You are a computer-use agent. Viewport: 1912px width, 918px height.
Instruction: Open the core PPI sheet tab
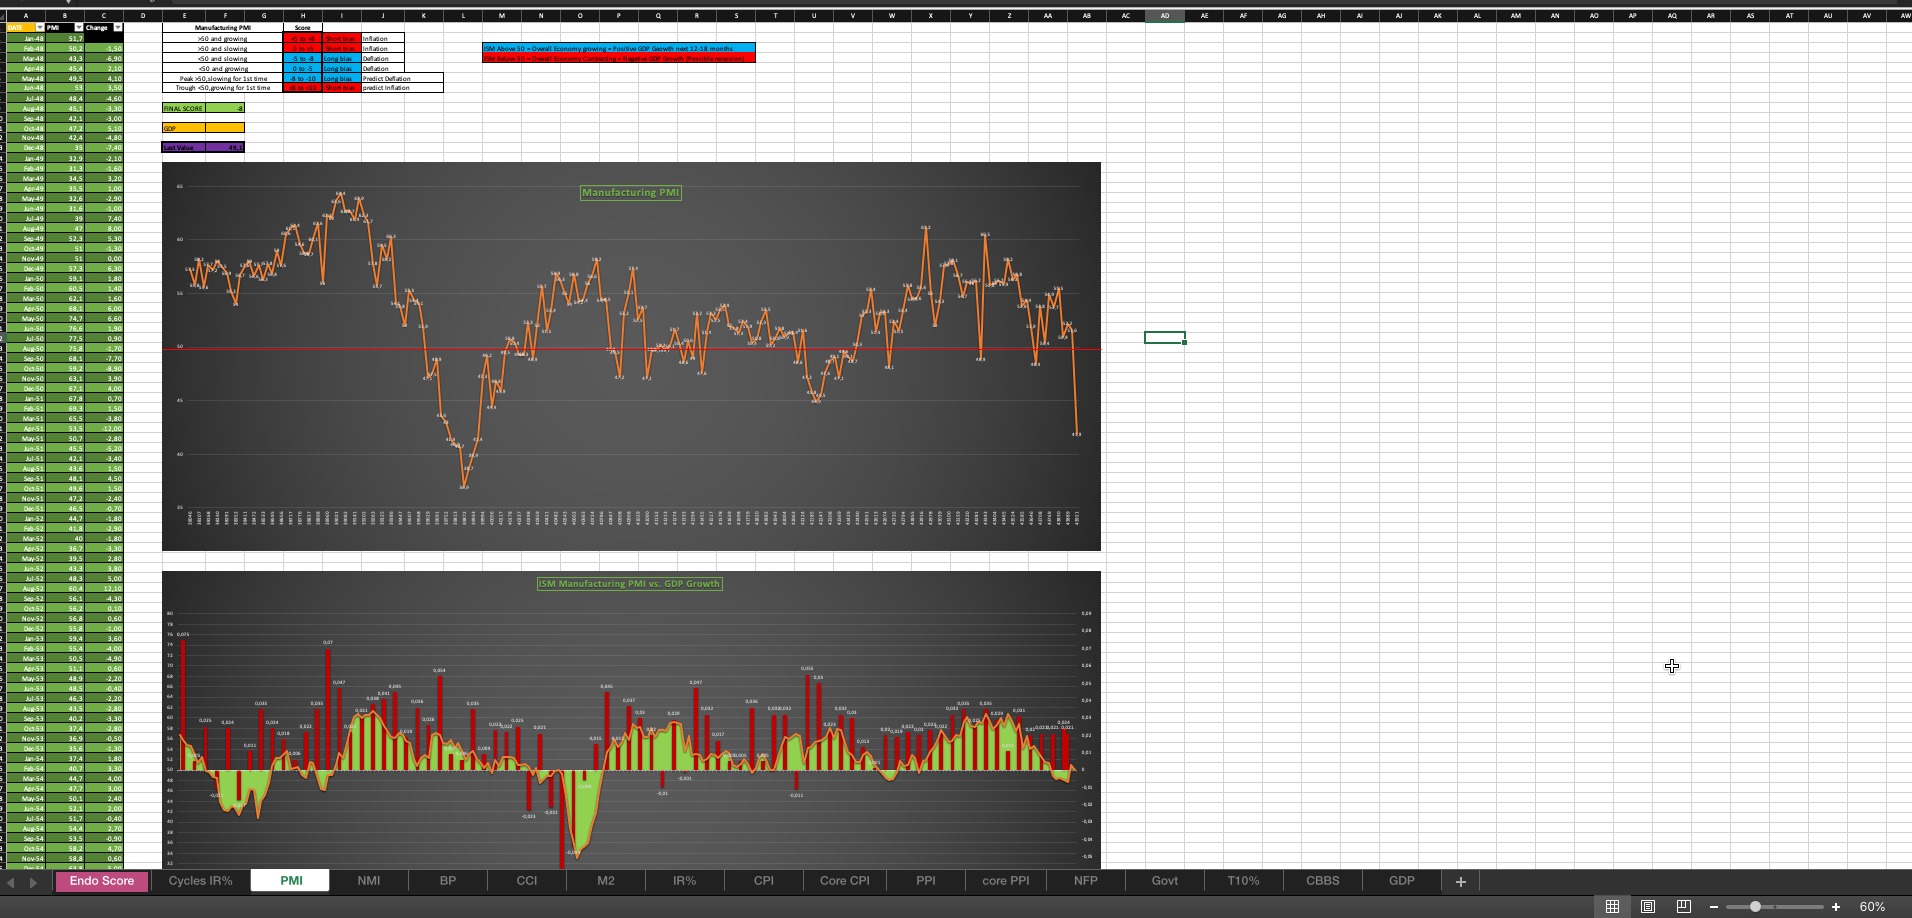pyautogui.click(x=1006, y=881)
